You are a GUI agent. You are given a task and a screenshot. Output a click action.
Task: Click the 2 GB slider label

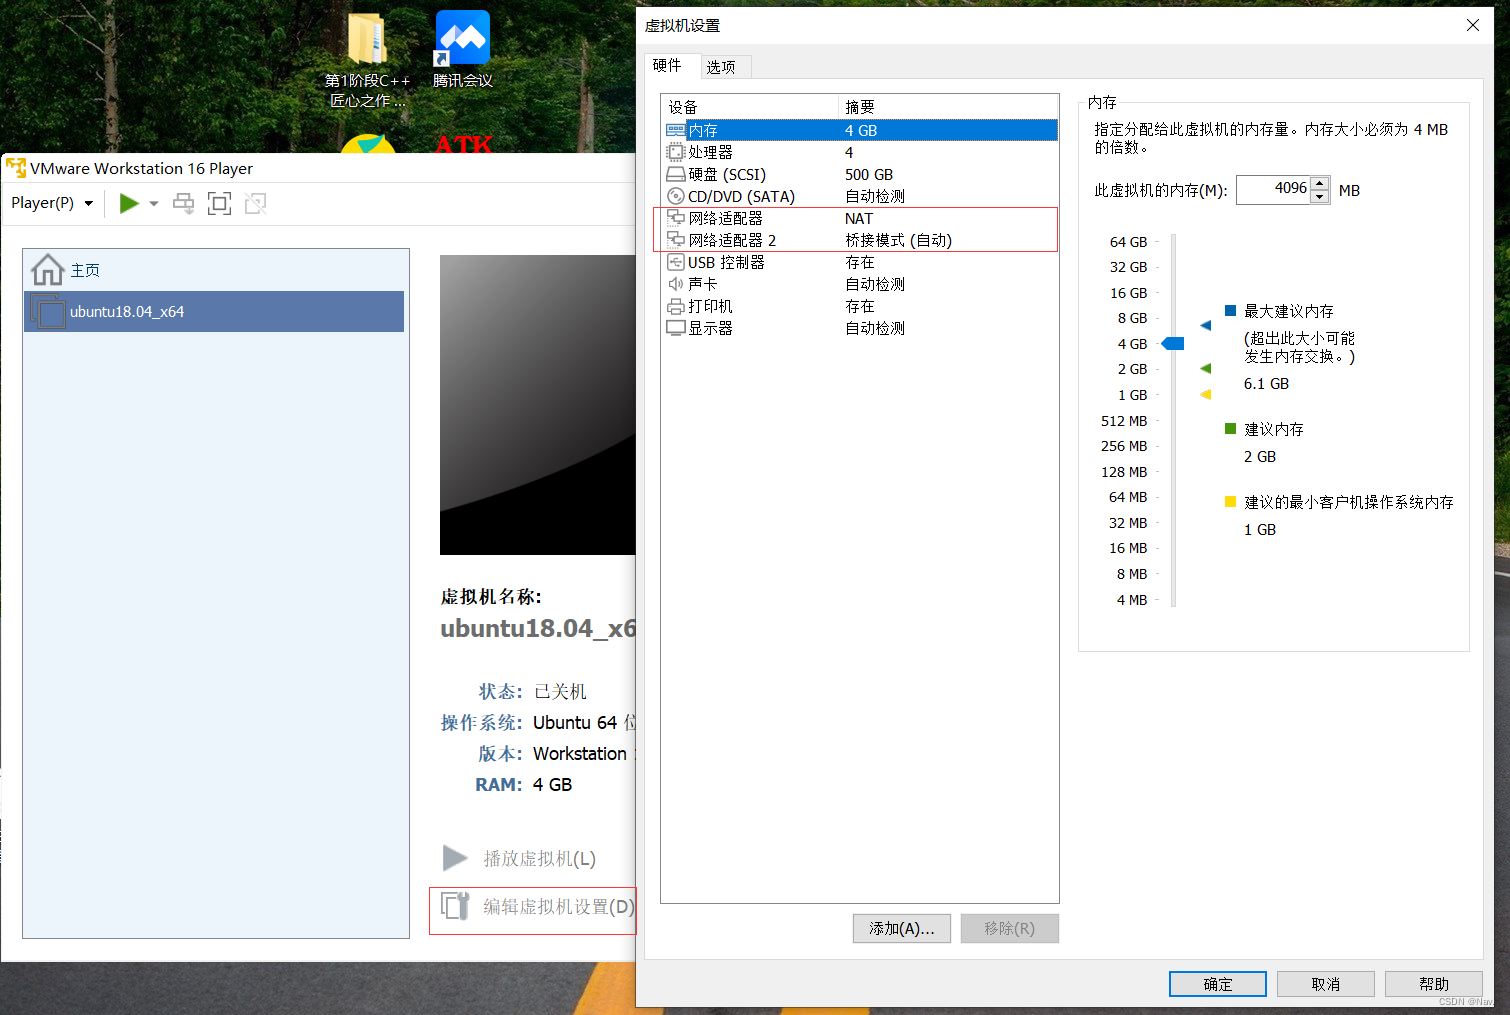point(1132,369)
